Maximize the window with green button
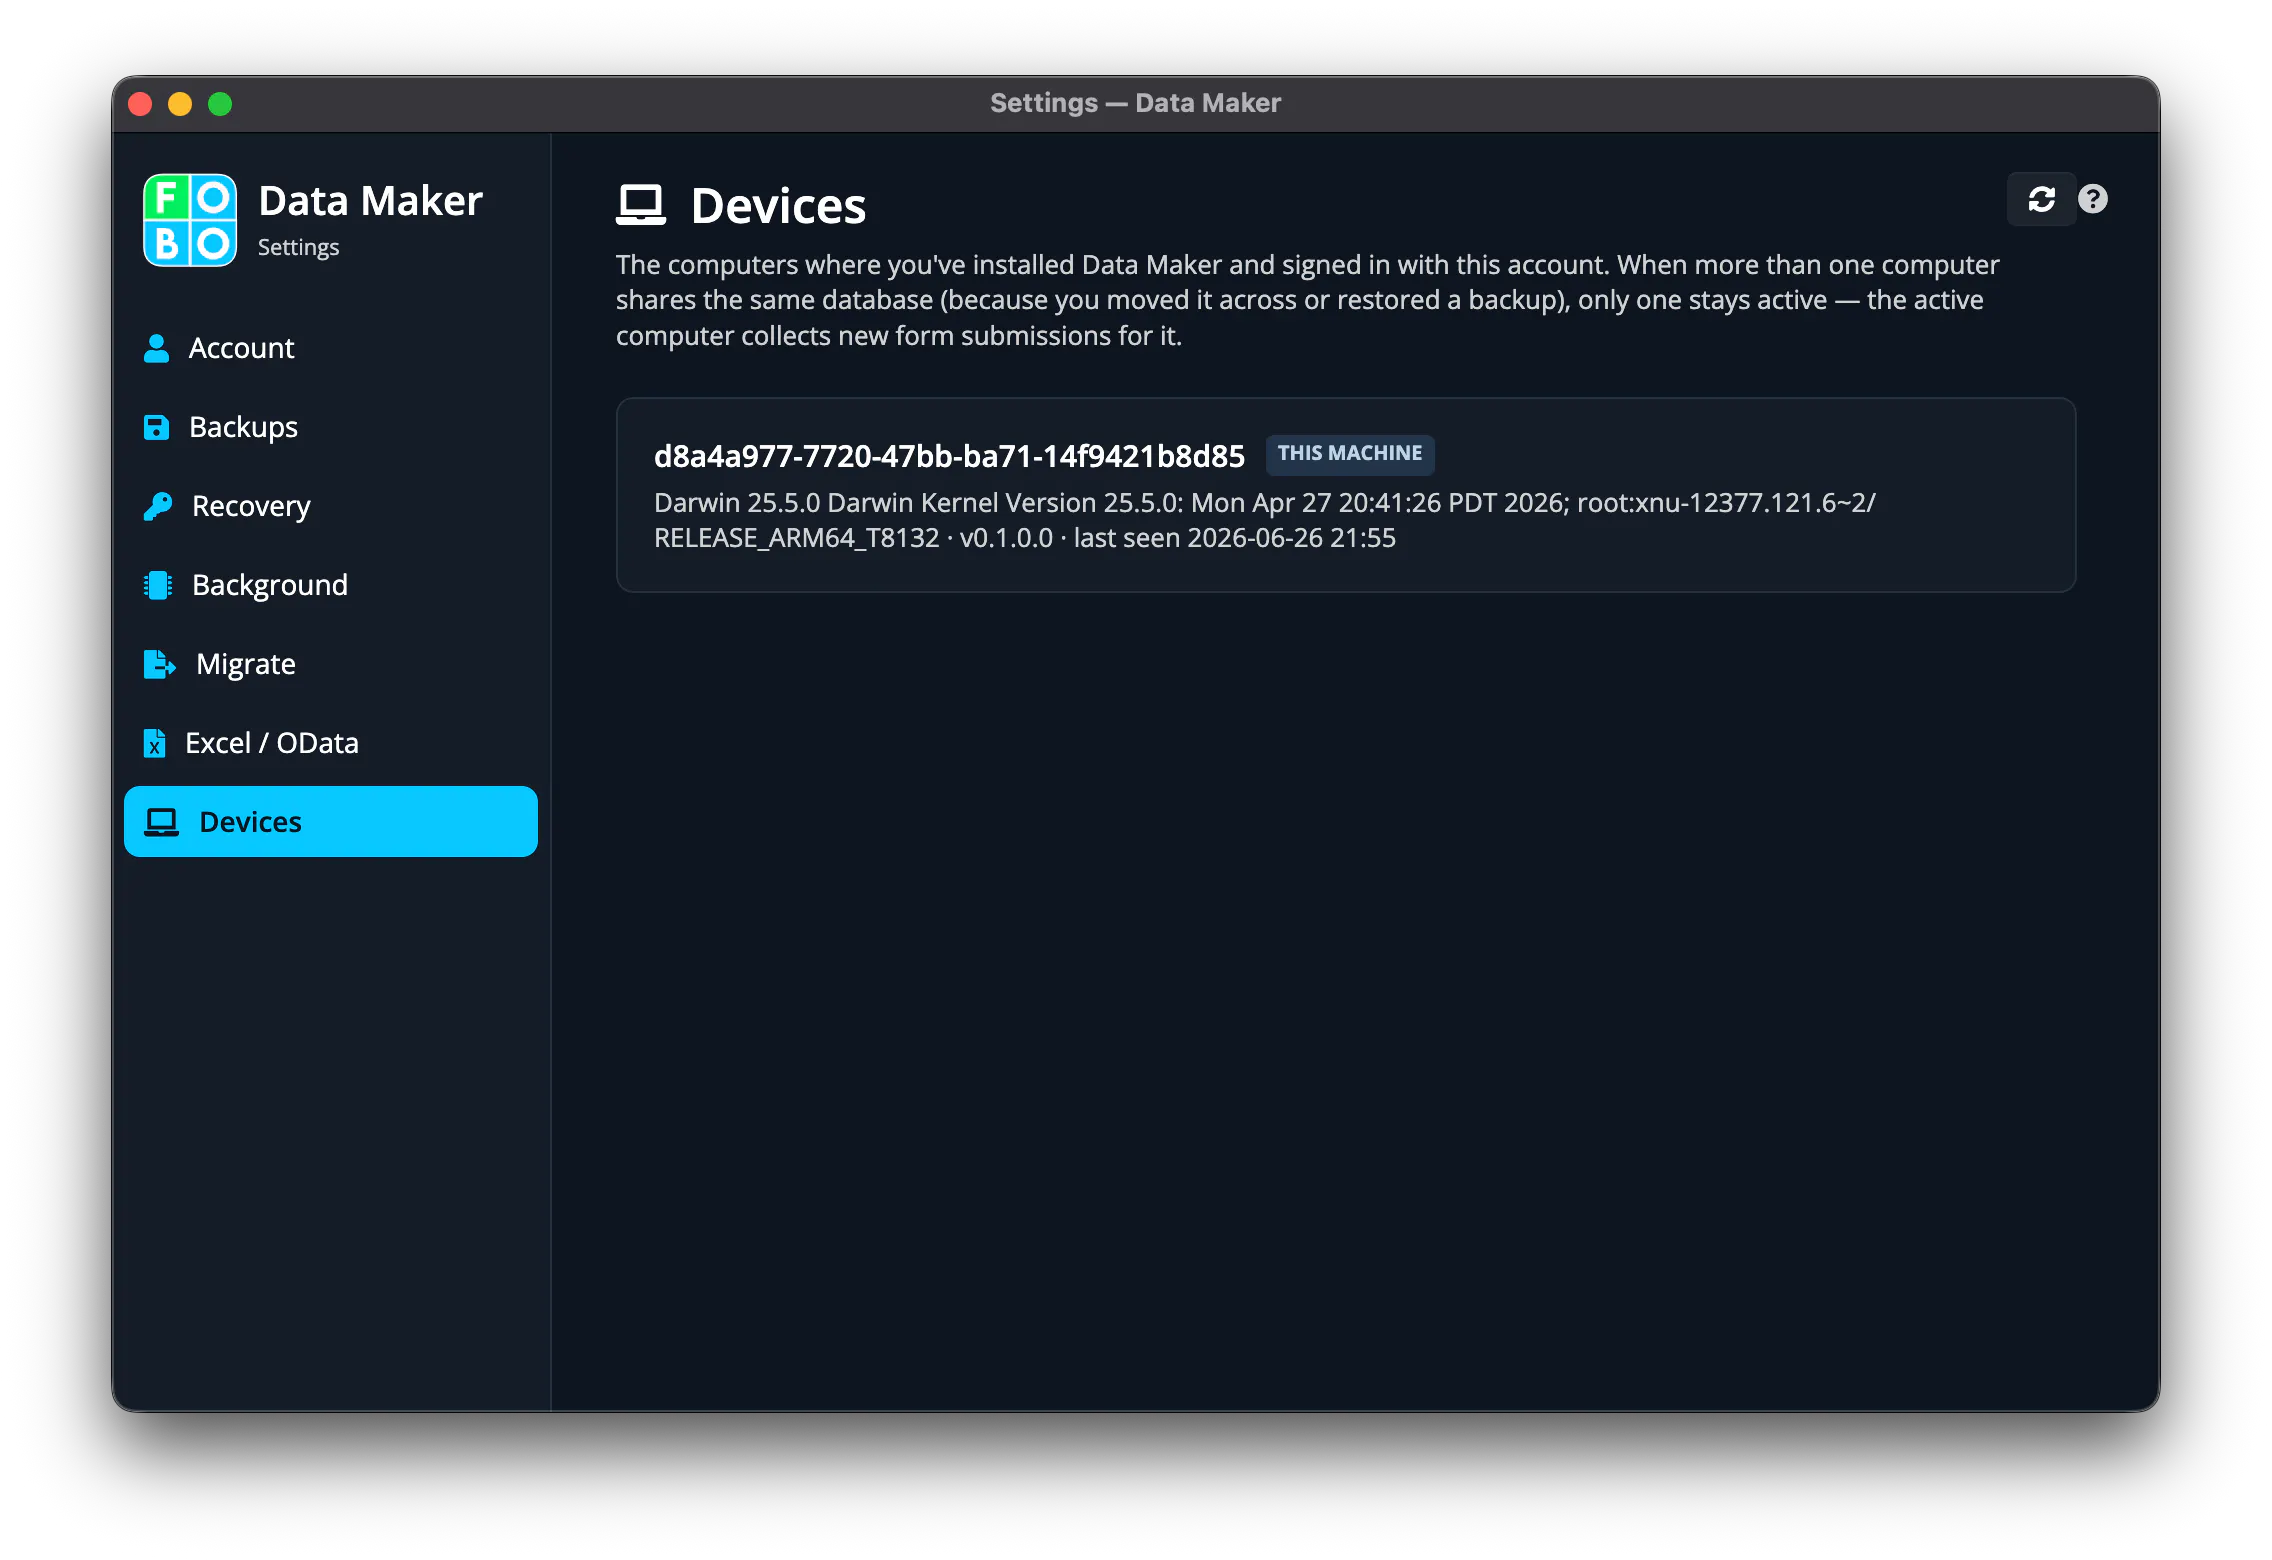2272x1560 pixels. (220, 104)
